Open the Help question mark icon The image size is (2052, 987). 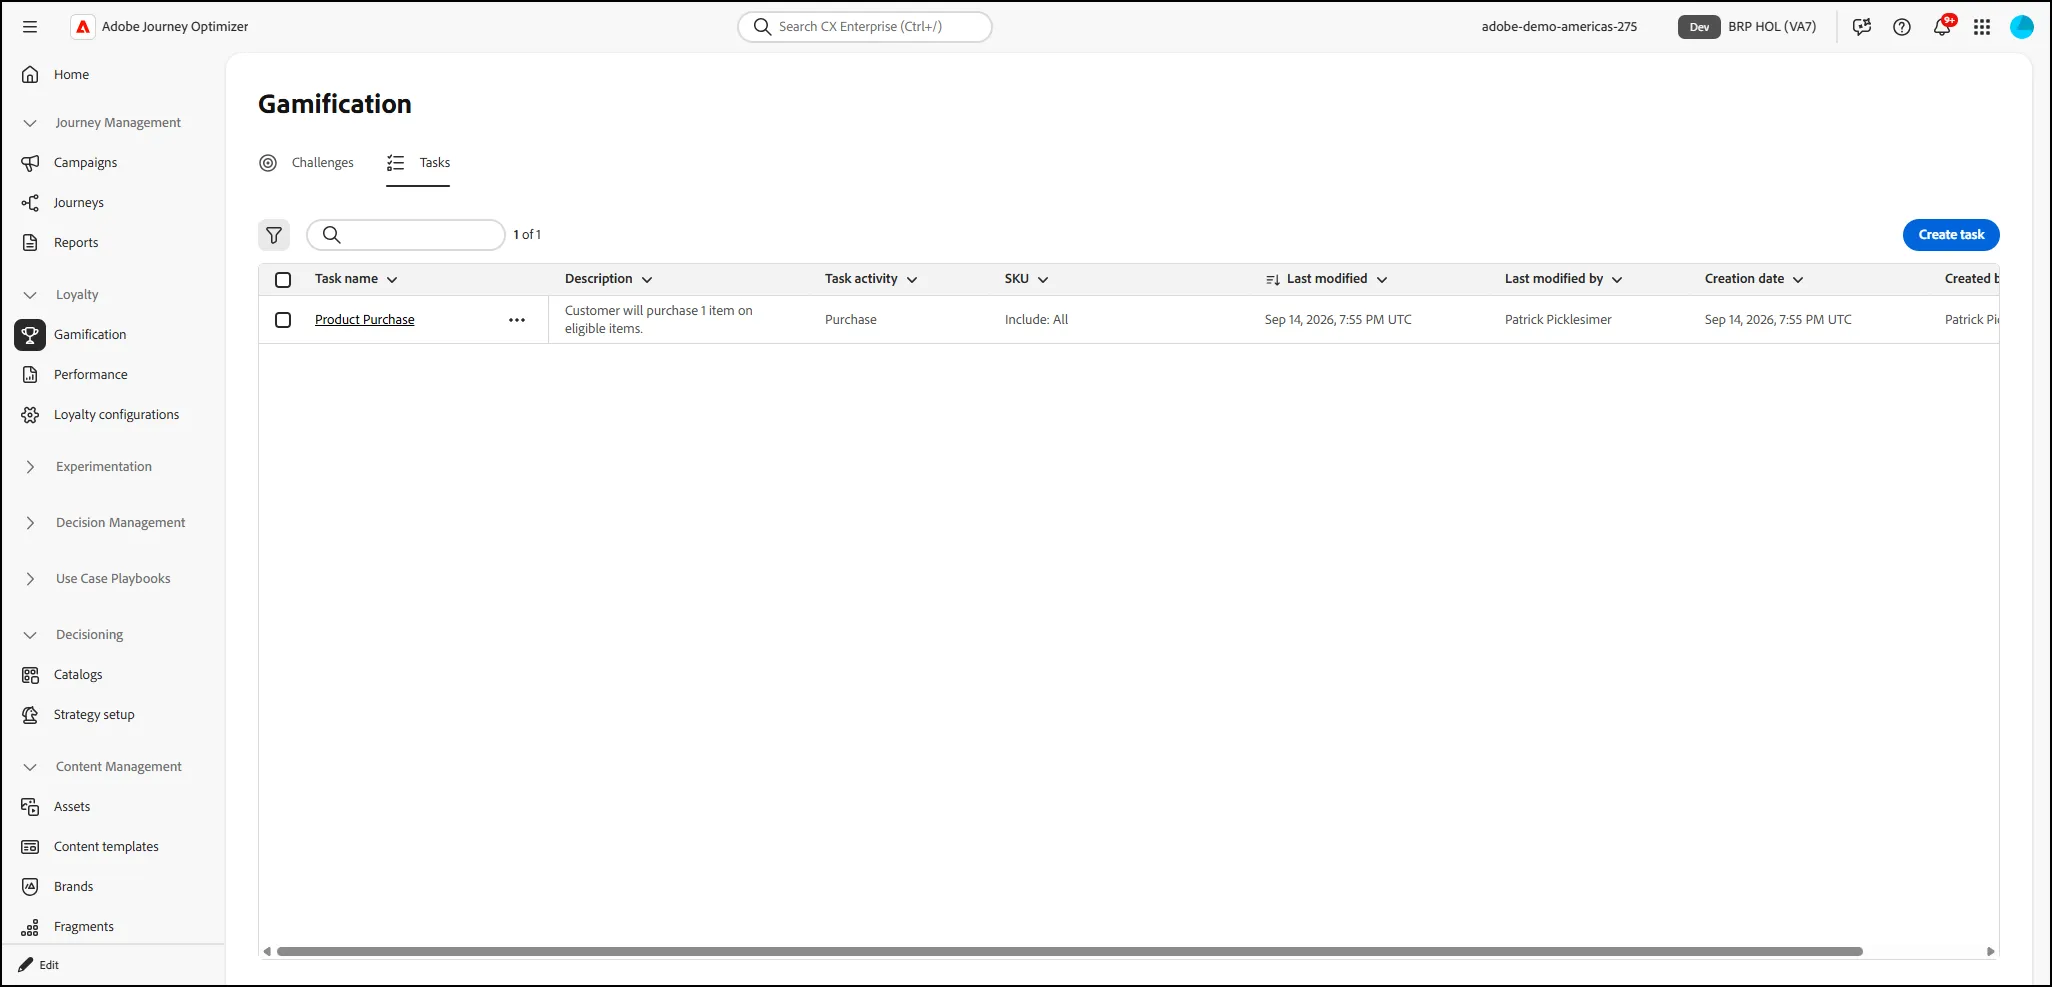[x=1902, y=27]
